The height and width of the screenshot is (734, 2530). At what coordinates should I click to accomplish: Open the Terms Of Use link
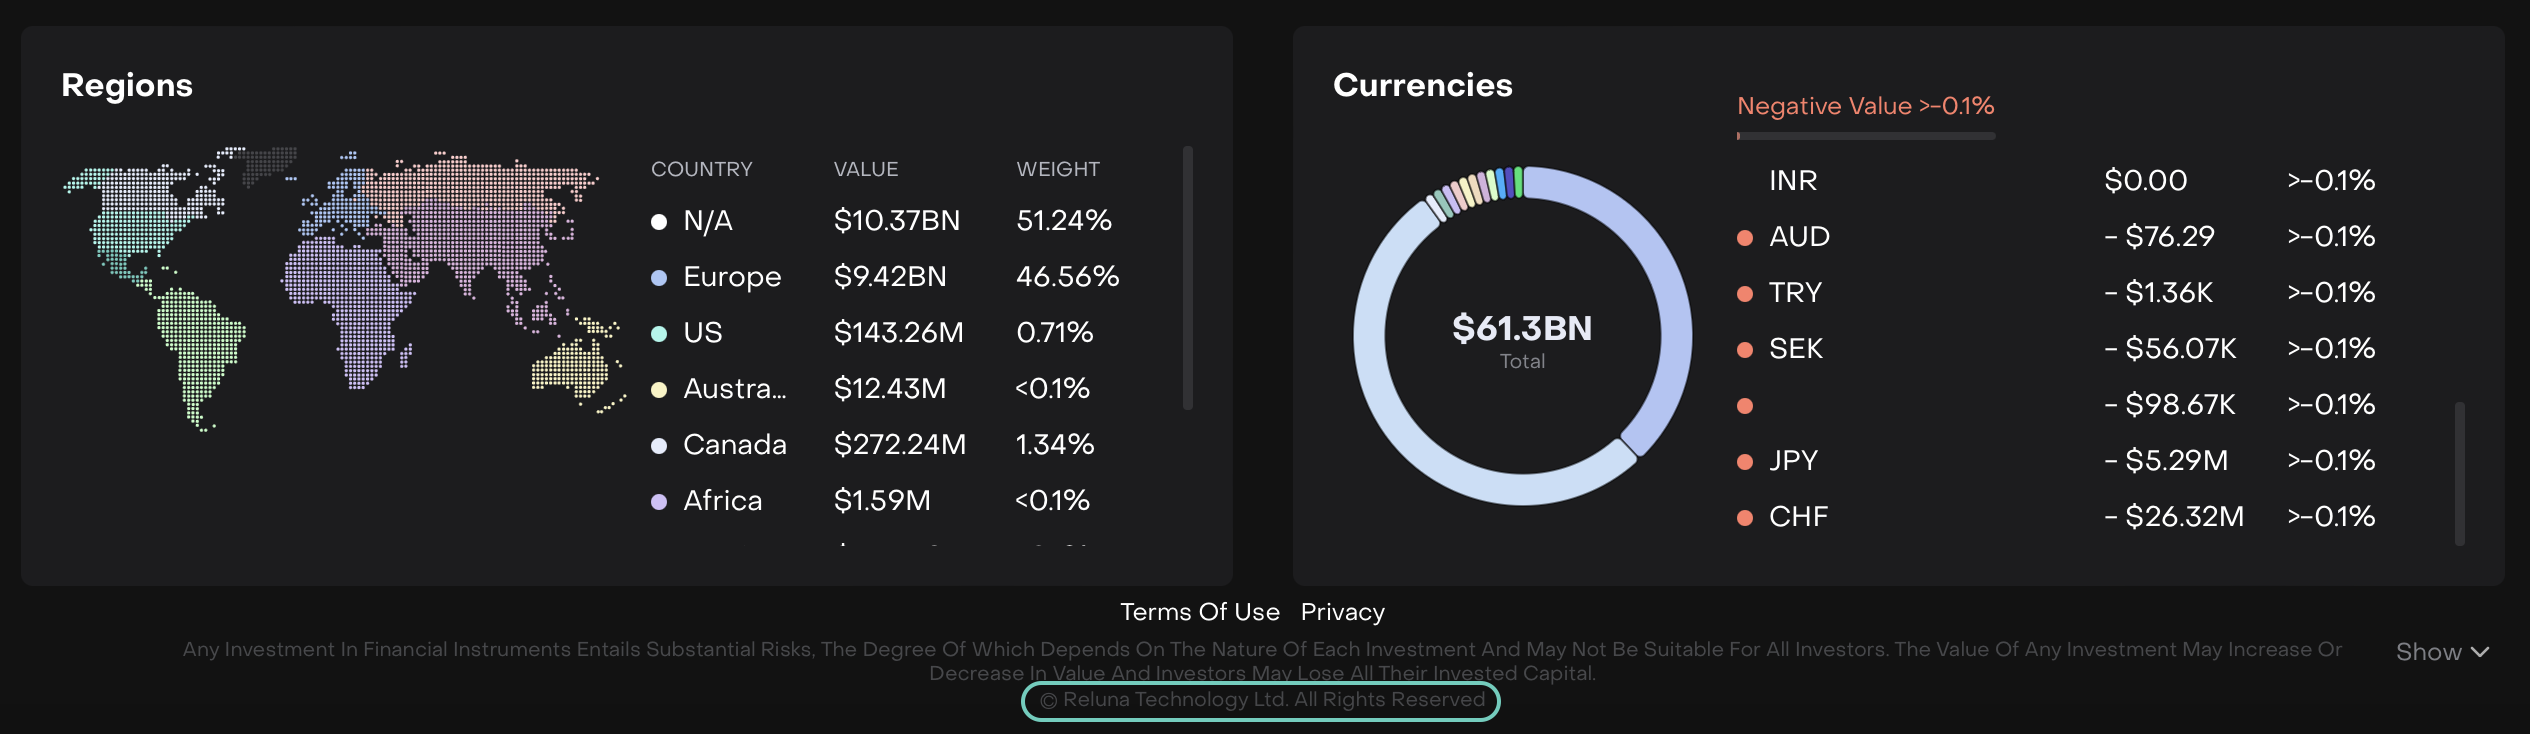(1199, 612)
